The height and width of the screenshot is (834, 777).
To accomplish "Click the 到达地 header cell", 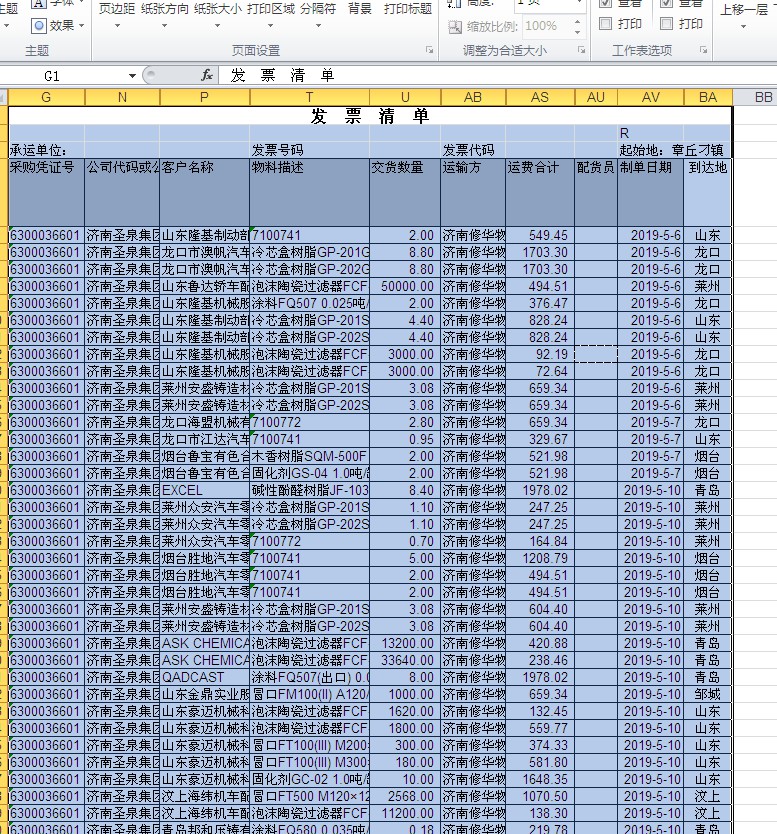I will point(708,192).
